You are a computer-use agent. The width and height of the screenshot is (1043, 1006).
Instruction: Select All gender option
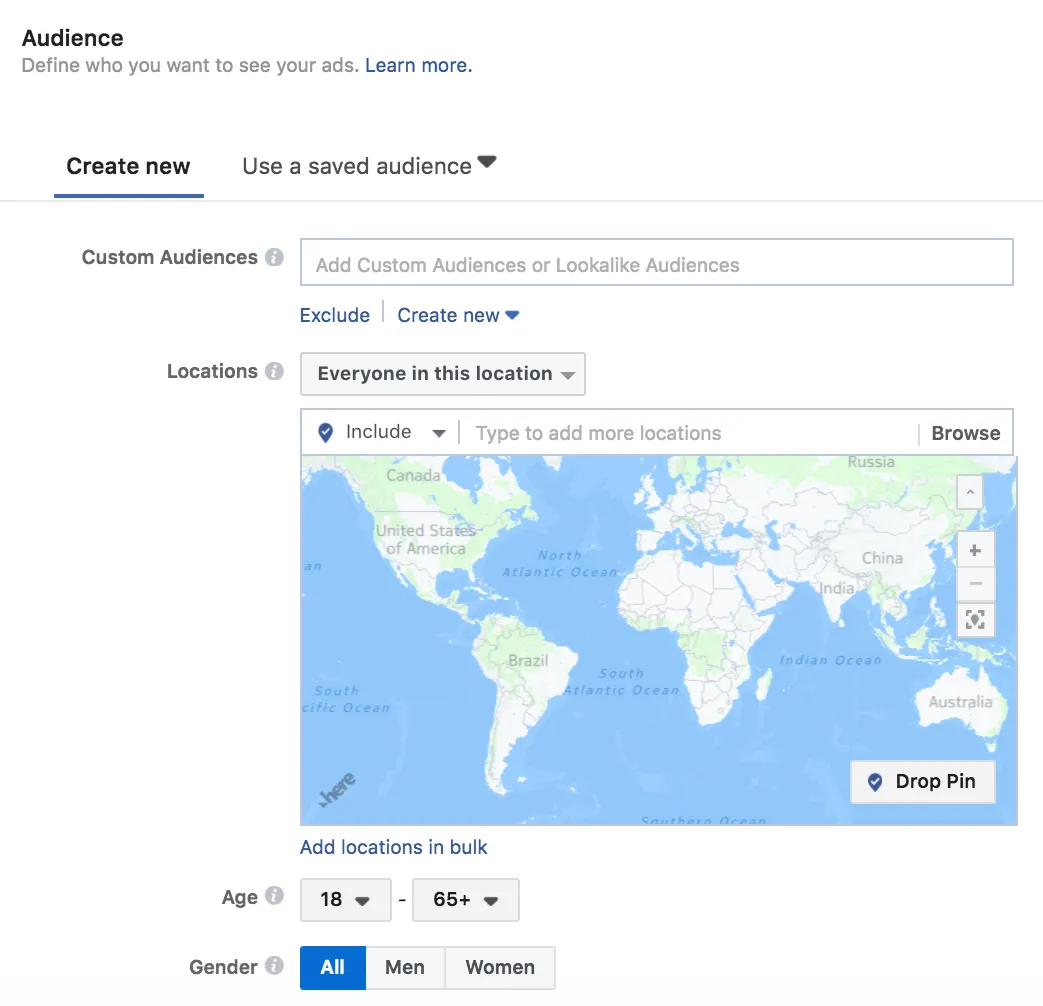(x=333, y=967)
